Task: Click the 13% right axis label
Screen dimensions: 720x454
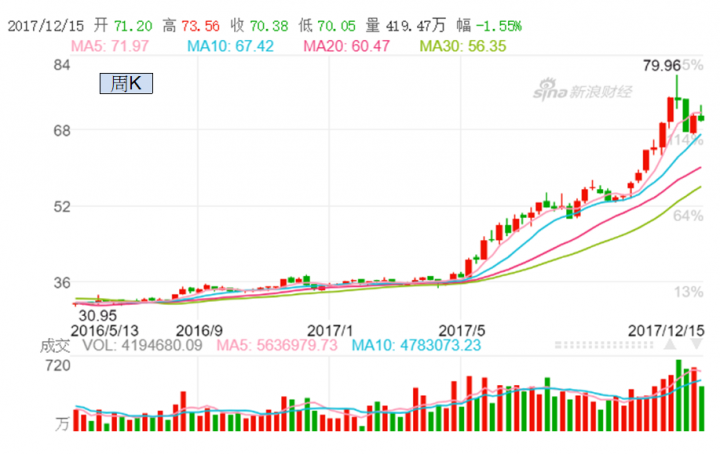Action: click(x=688, y=291)
